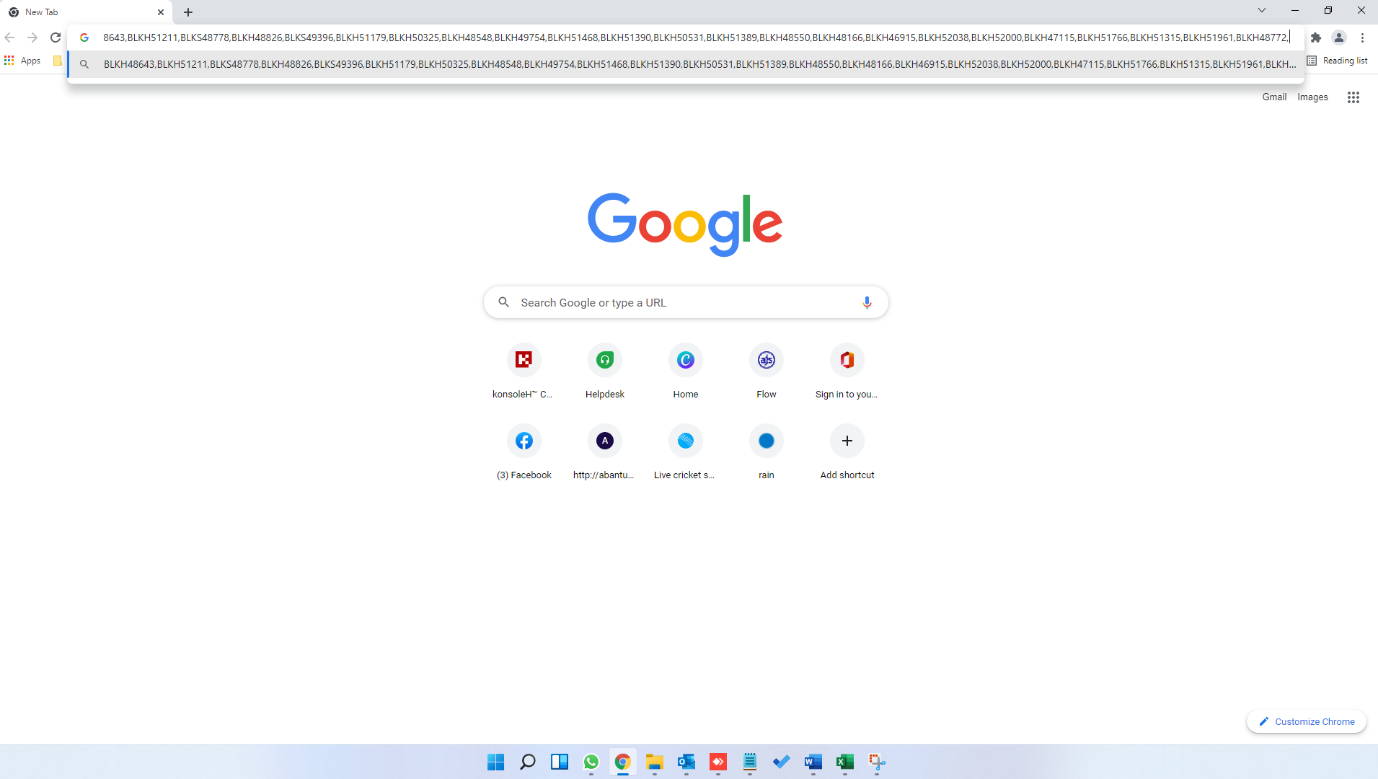Open the rain shortcut tile
Screen dimensions: 1378x779
tap(766, 451)
